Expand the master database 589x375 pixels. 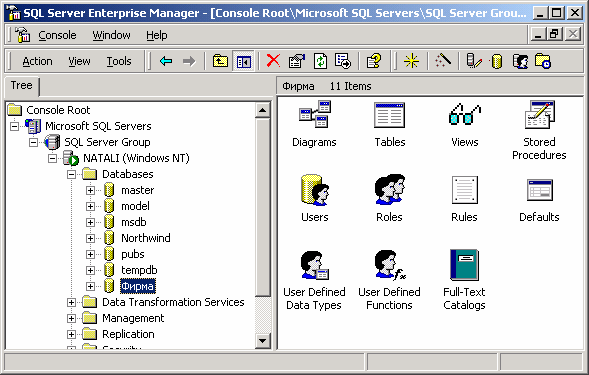click(x=90, y=191)
